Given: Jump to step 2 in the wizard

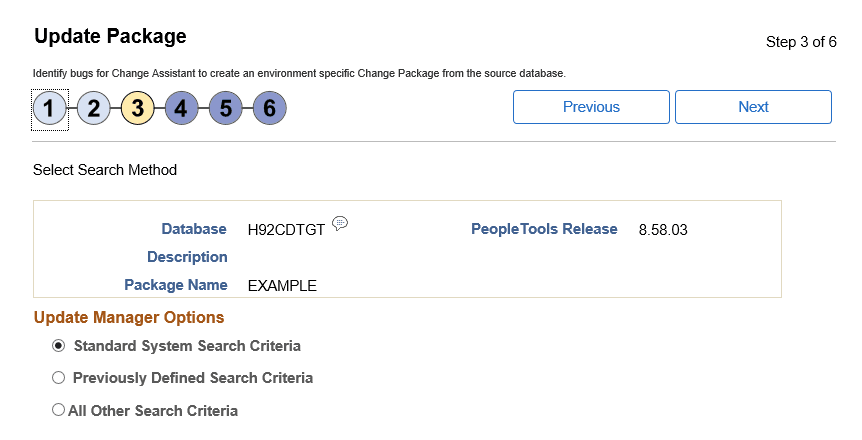Looking at the screenshot, I should coord(94,108).
